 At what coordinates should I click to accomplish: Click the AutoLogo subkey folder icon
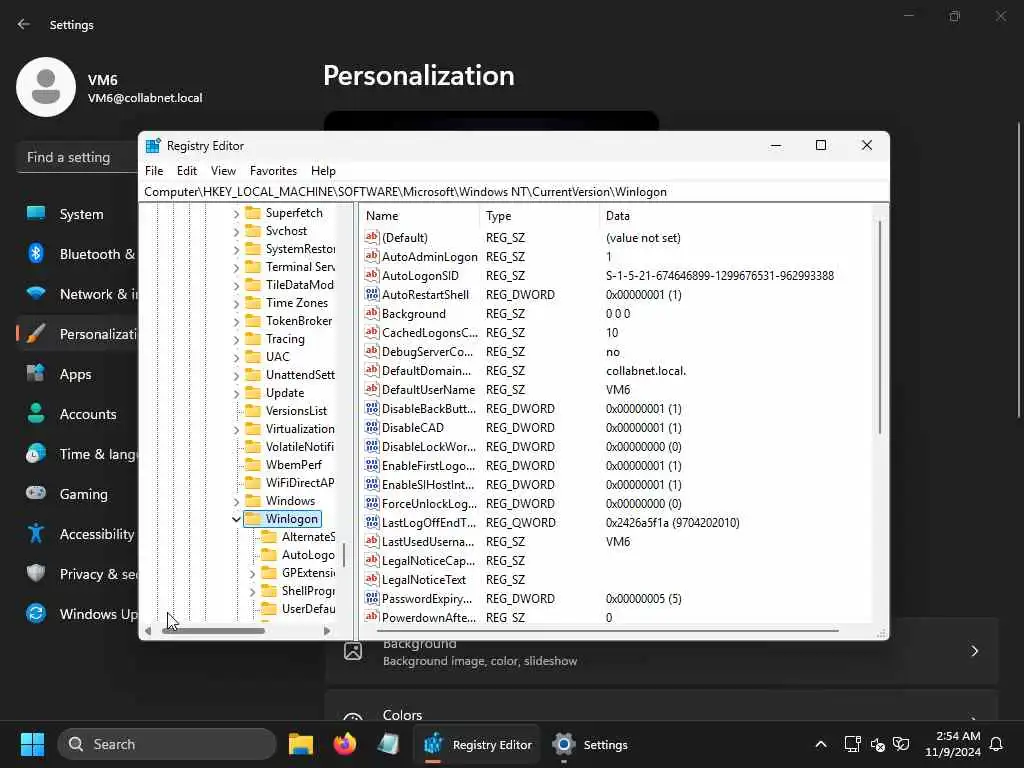point(269,554)
